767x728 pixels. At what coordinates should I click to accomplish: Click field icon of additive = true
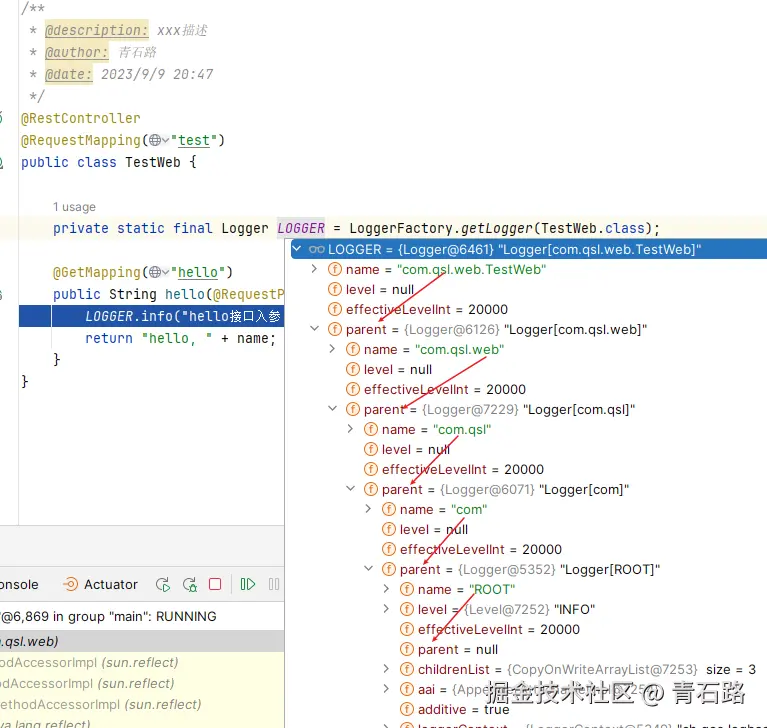pos(407,709)
